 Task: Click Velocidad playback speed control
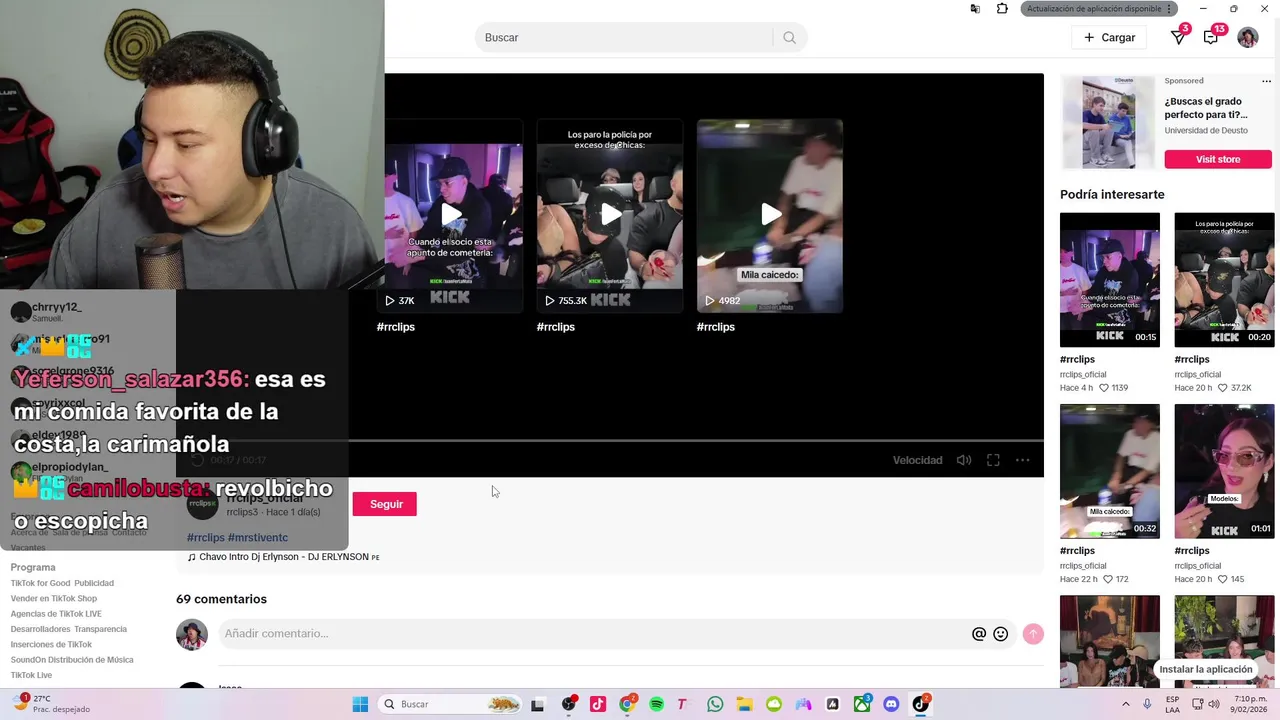tap(917, 460)
